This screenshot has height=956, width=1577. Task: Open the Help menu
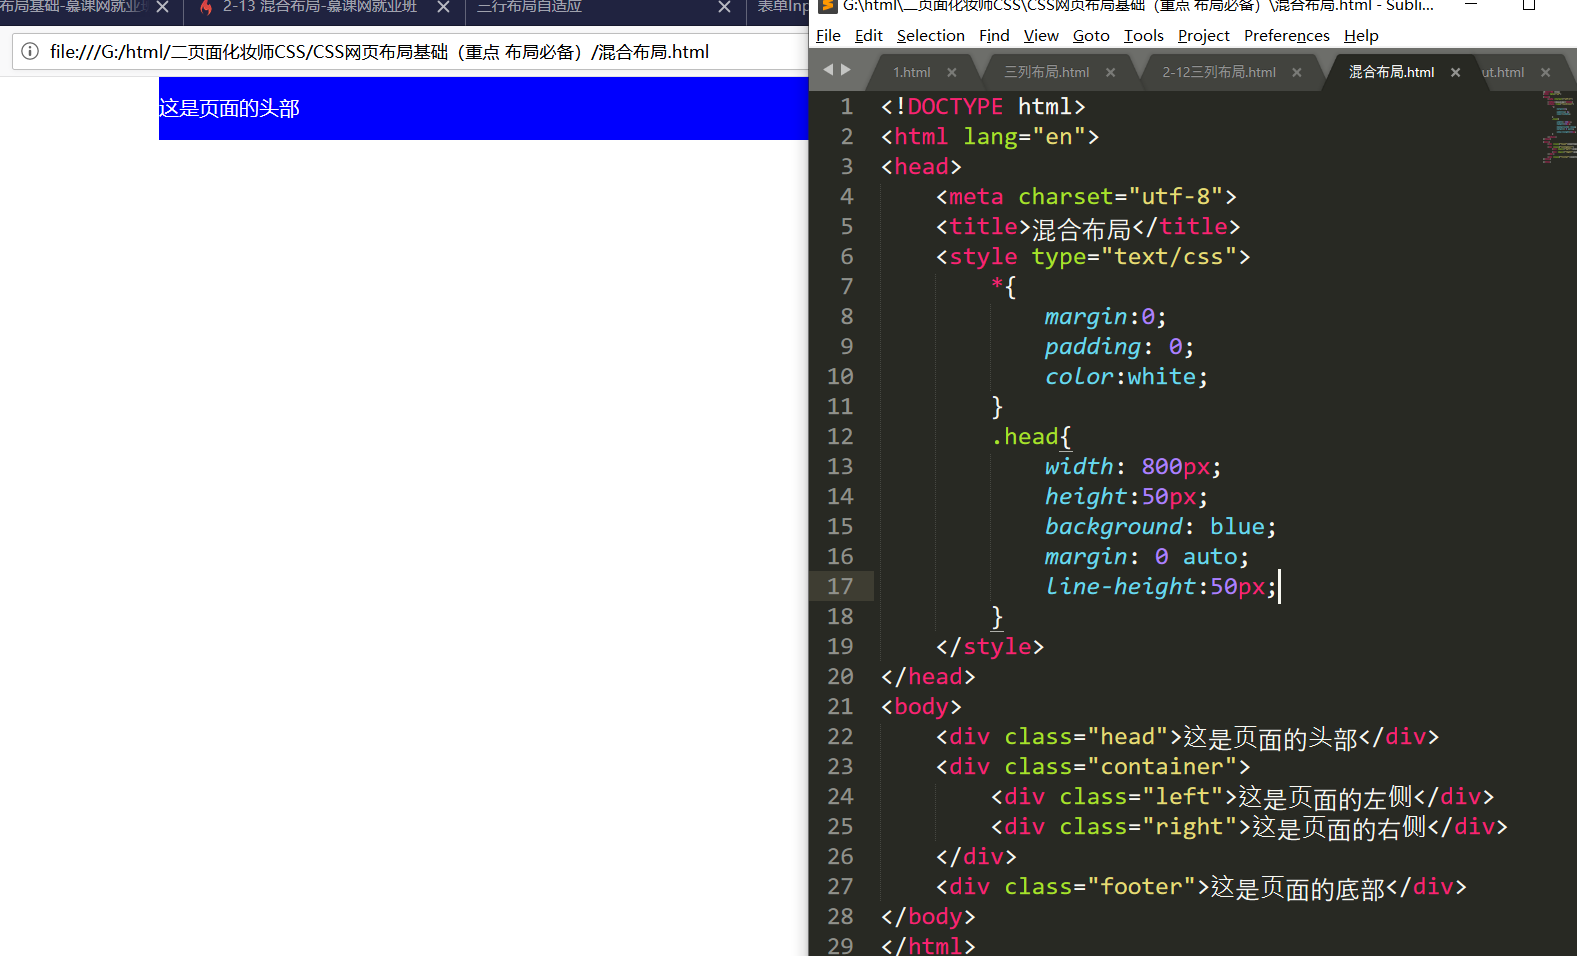pos(1361,36)
